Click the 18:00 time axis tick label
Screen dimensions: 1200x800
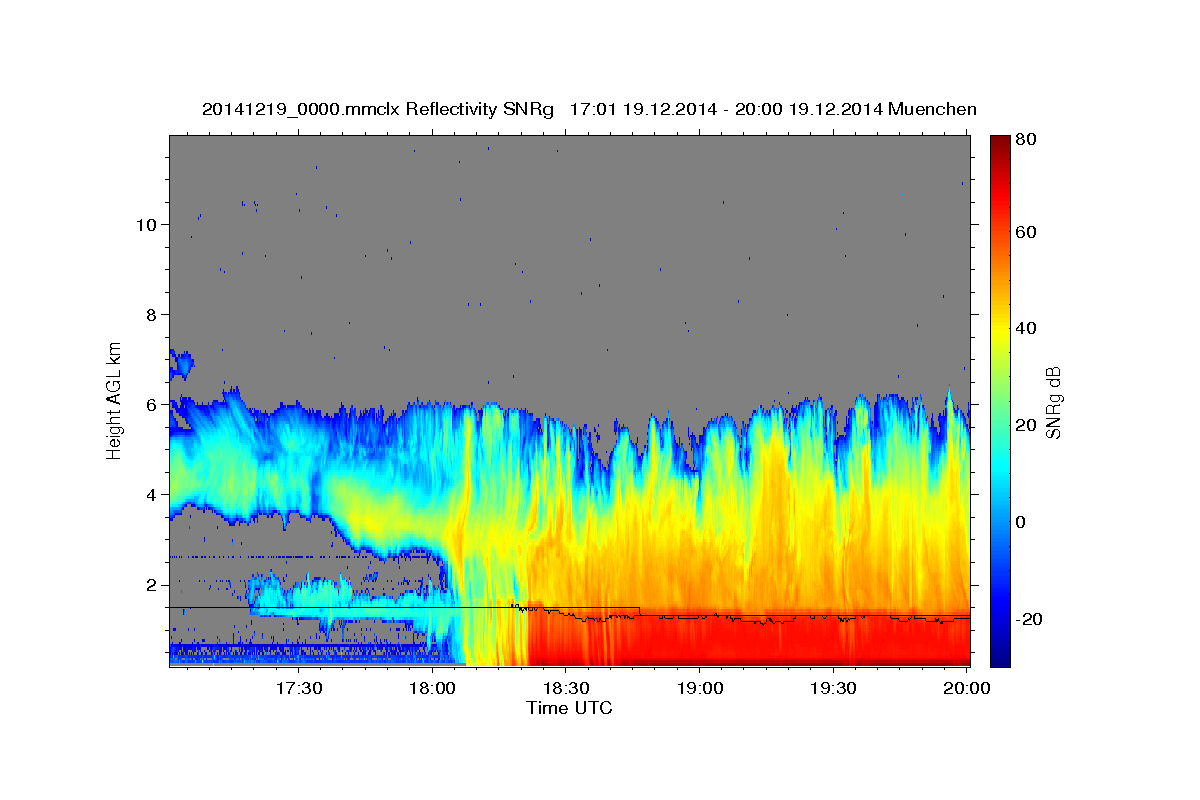click(x=432, y=688)
